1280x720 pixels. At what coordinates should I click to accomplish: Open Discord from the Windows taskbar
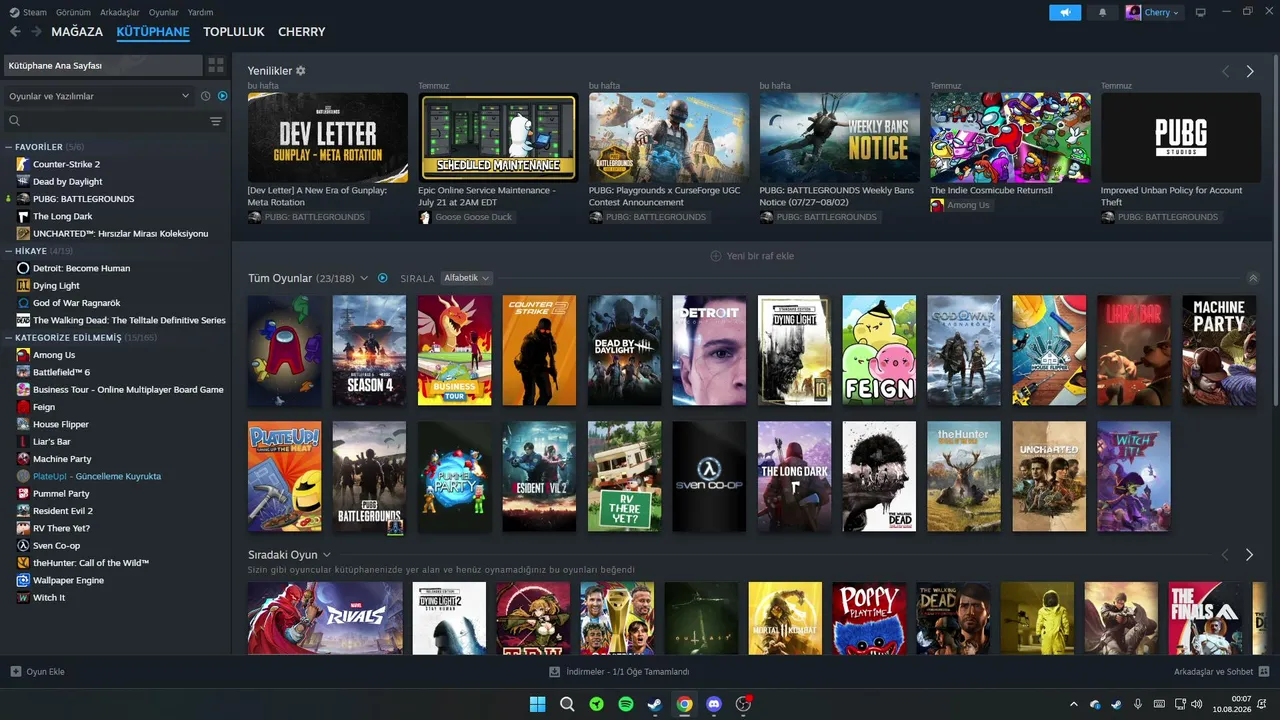pyautogui.click(x=714, y=704)
